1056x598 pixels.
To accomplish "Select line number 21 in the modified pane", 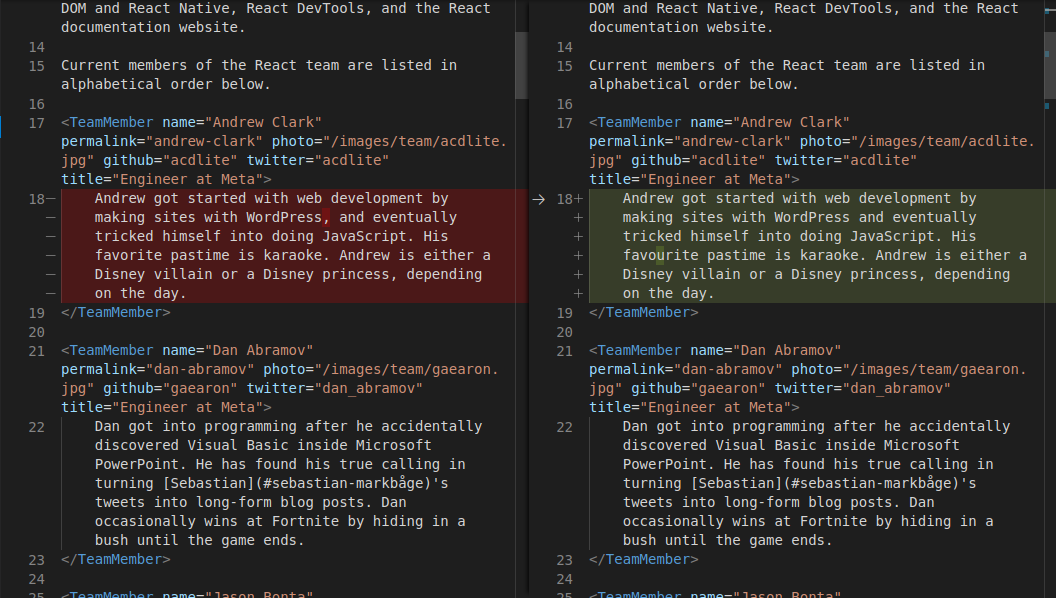I will pyautogui.click(x=564, y=351).
